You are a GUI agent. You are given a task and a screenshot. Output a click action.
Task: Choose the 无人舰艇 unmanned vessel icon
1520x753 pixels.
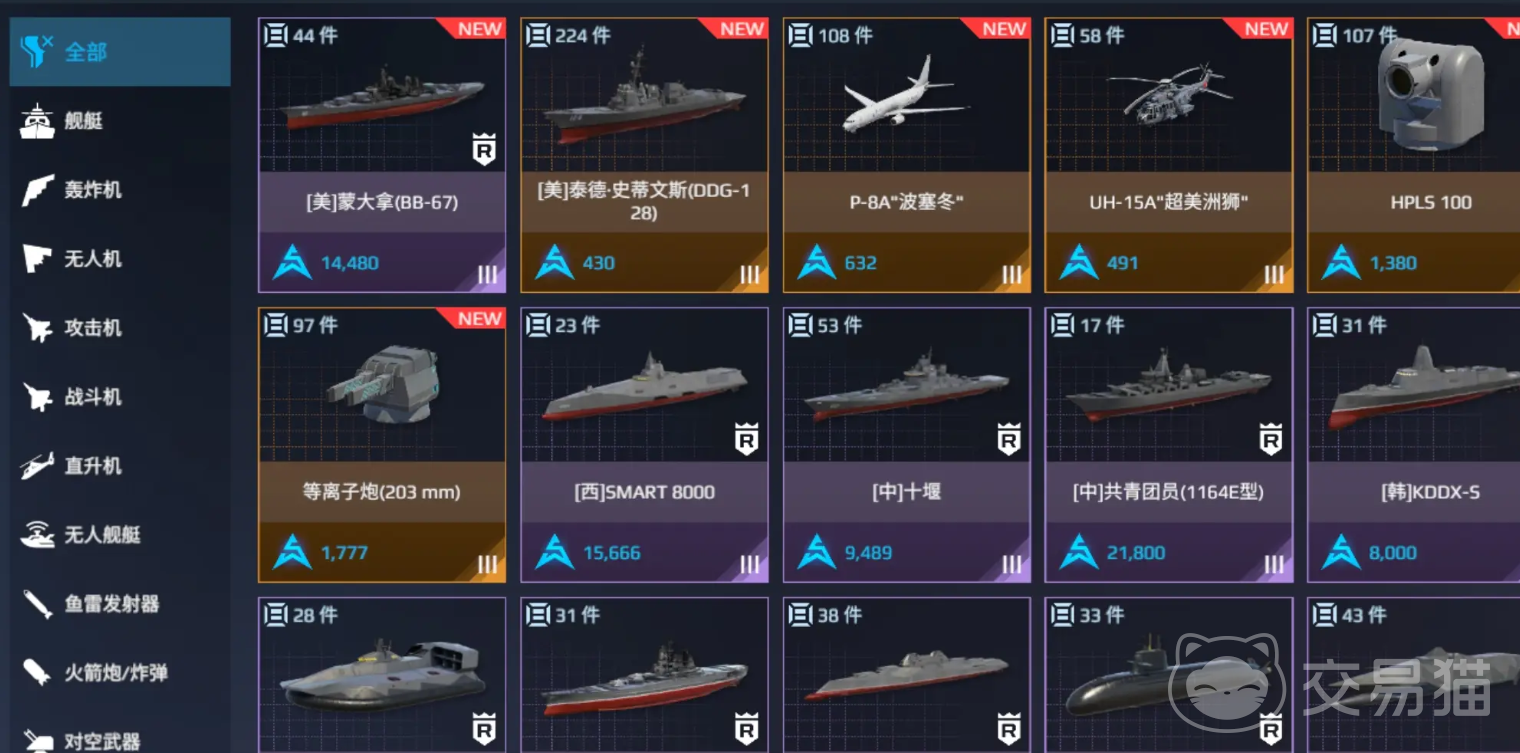37,535
